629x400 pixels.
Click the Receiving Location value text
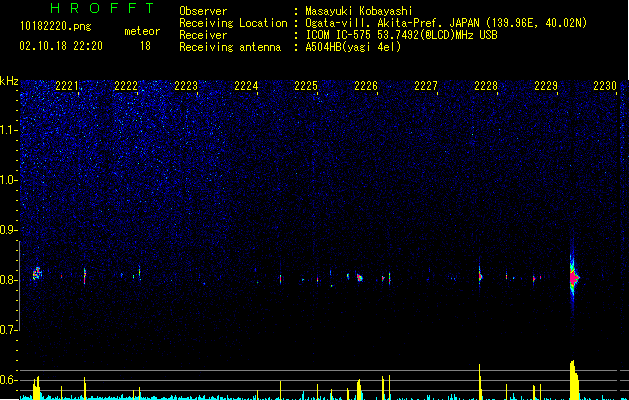point(446,23)
